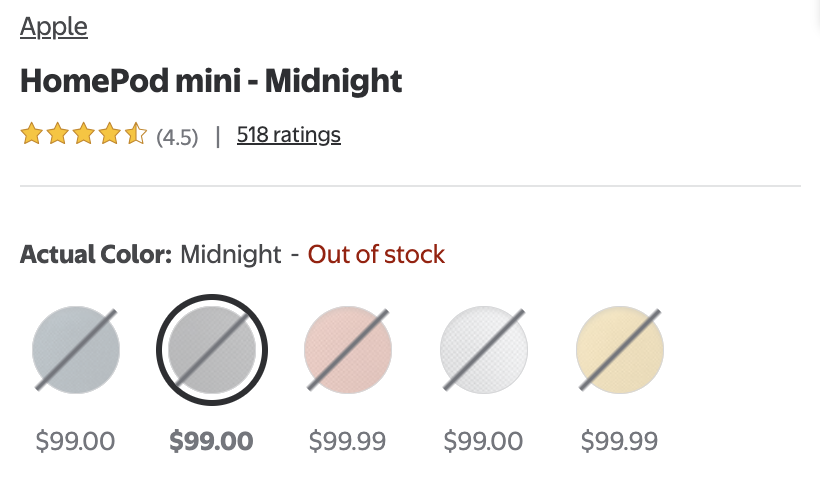Open the 518 ratings link

pos(288,135)
